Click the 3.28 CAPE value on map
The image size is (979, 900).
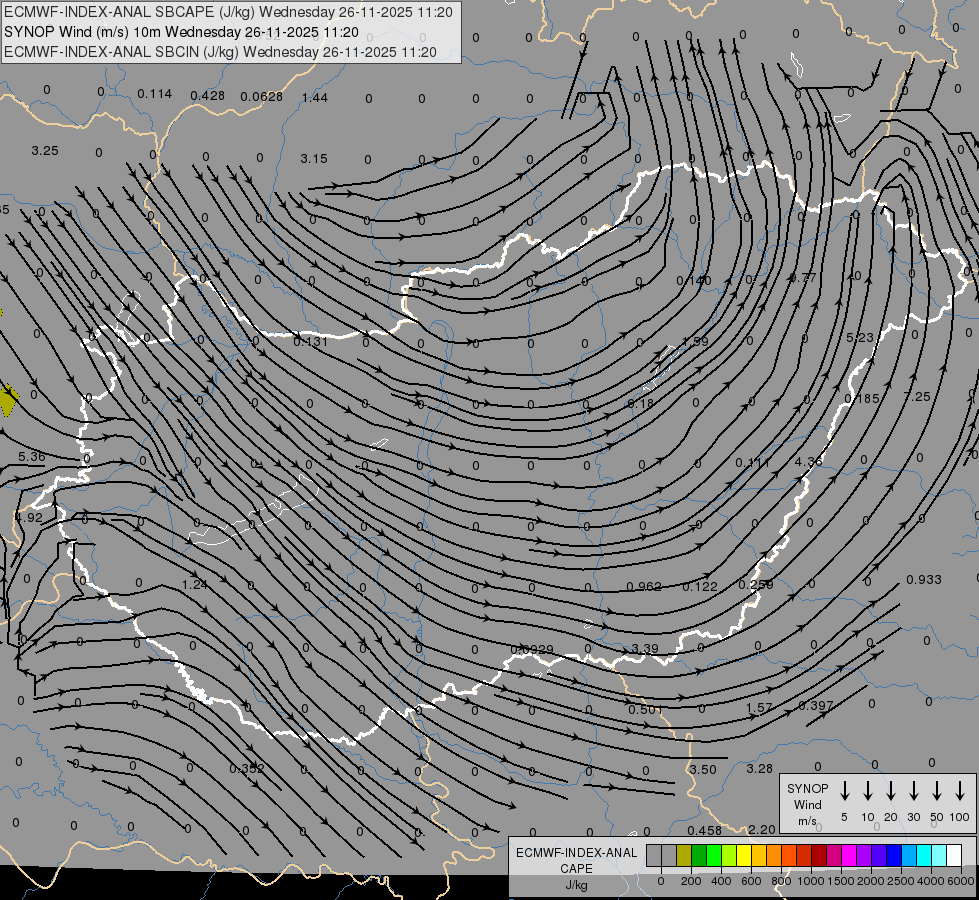[759, 769]
